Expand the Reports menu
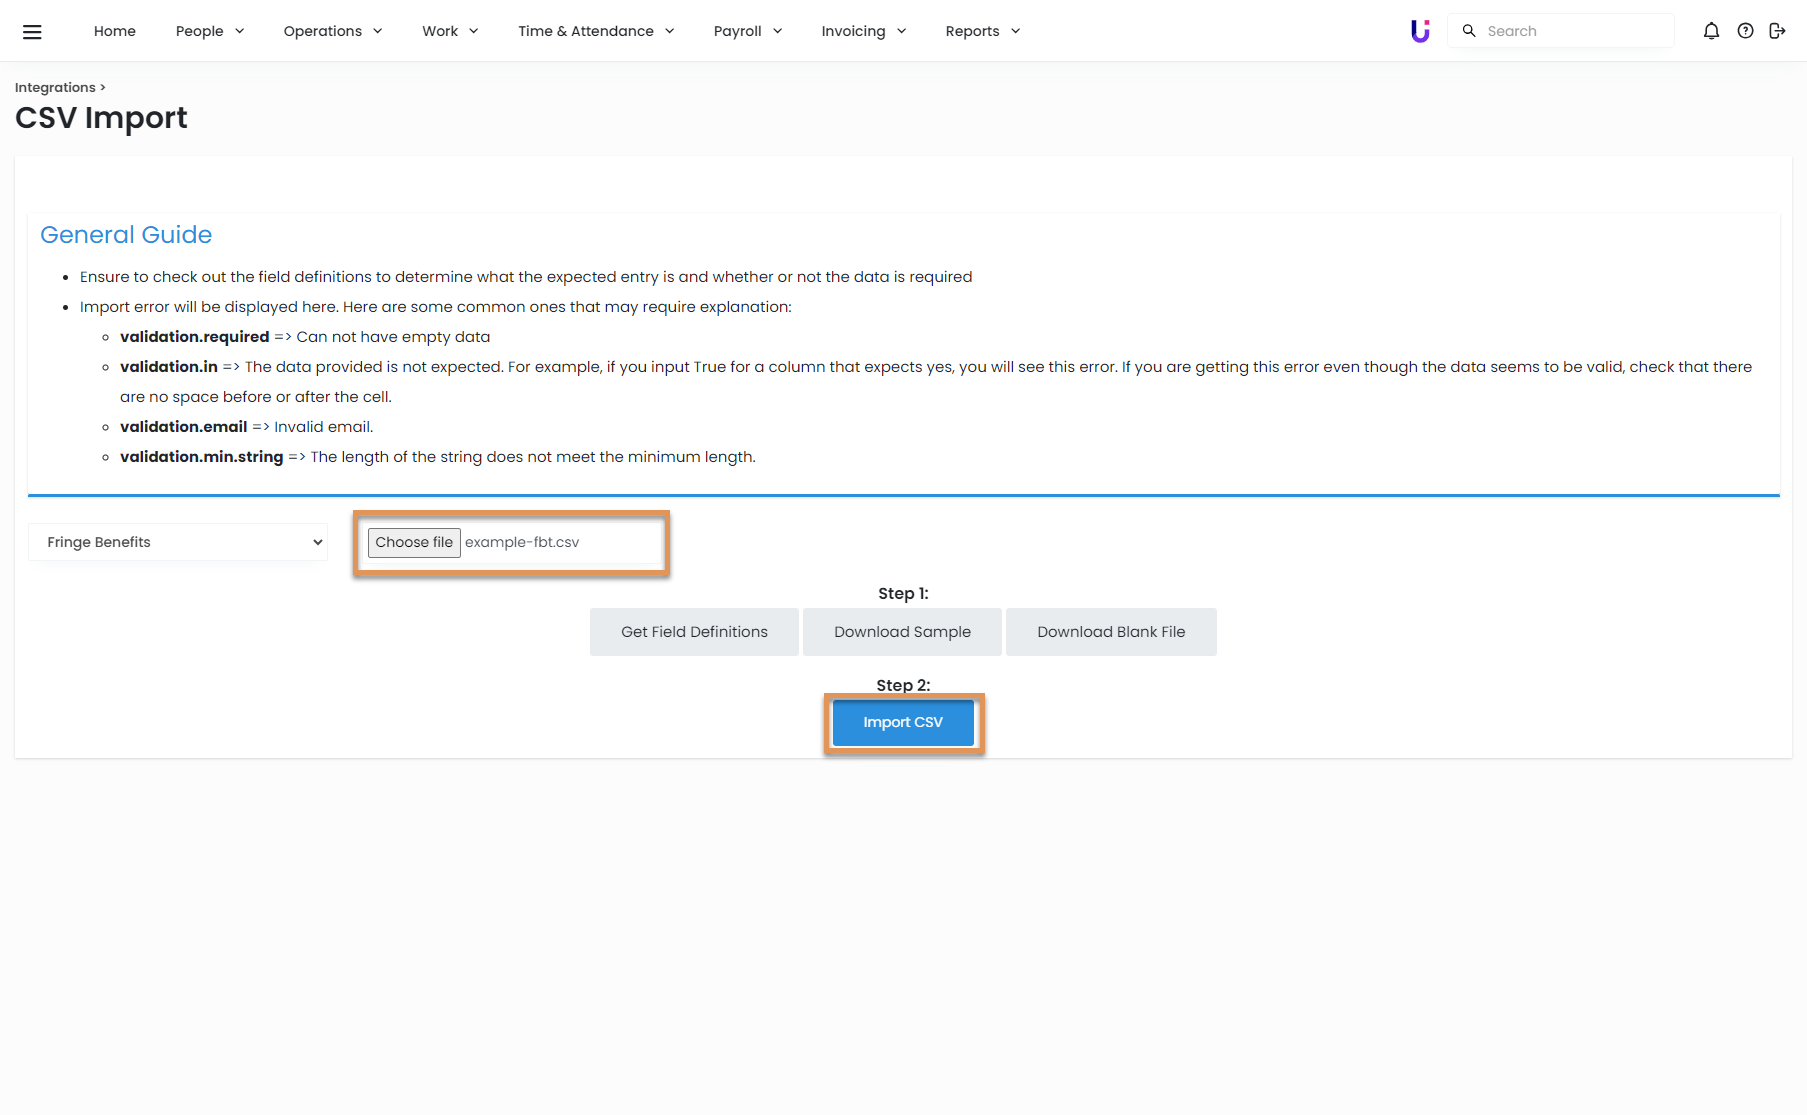This screenshot has height=1115, width=1807. [983, 31]
